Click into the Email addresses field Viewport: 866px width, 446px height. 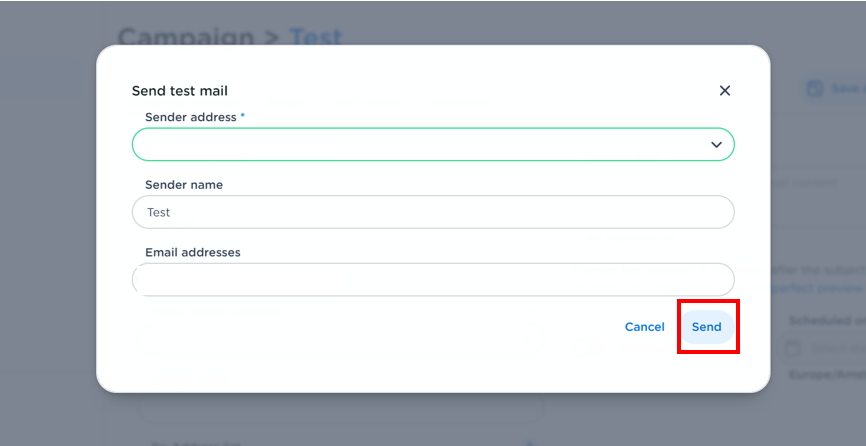pos(432,280)
